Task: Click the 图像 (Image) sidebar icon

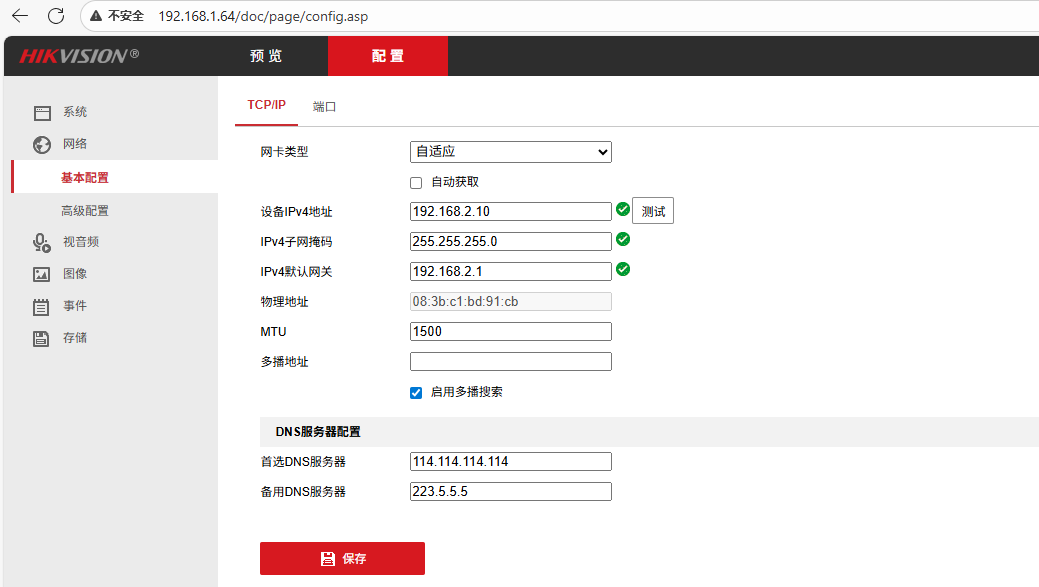Action: coord(41,273)
